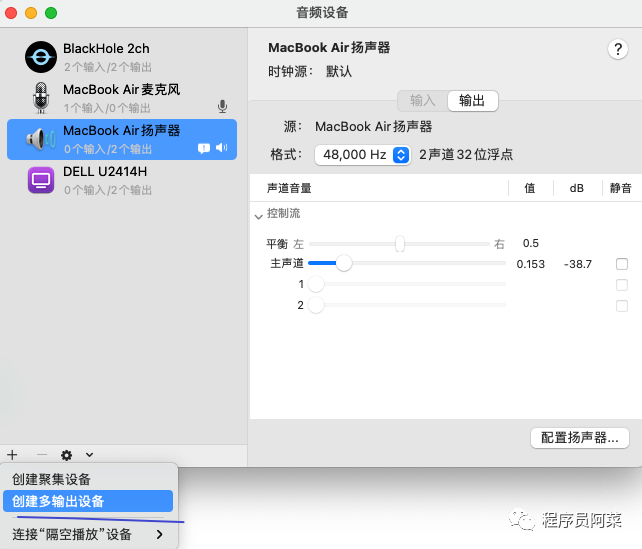Collapse the 控制流 section
The width and height of the screenshot is (642, 549).
[258, 216]
